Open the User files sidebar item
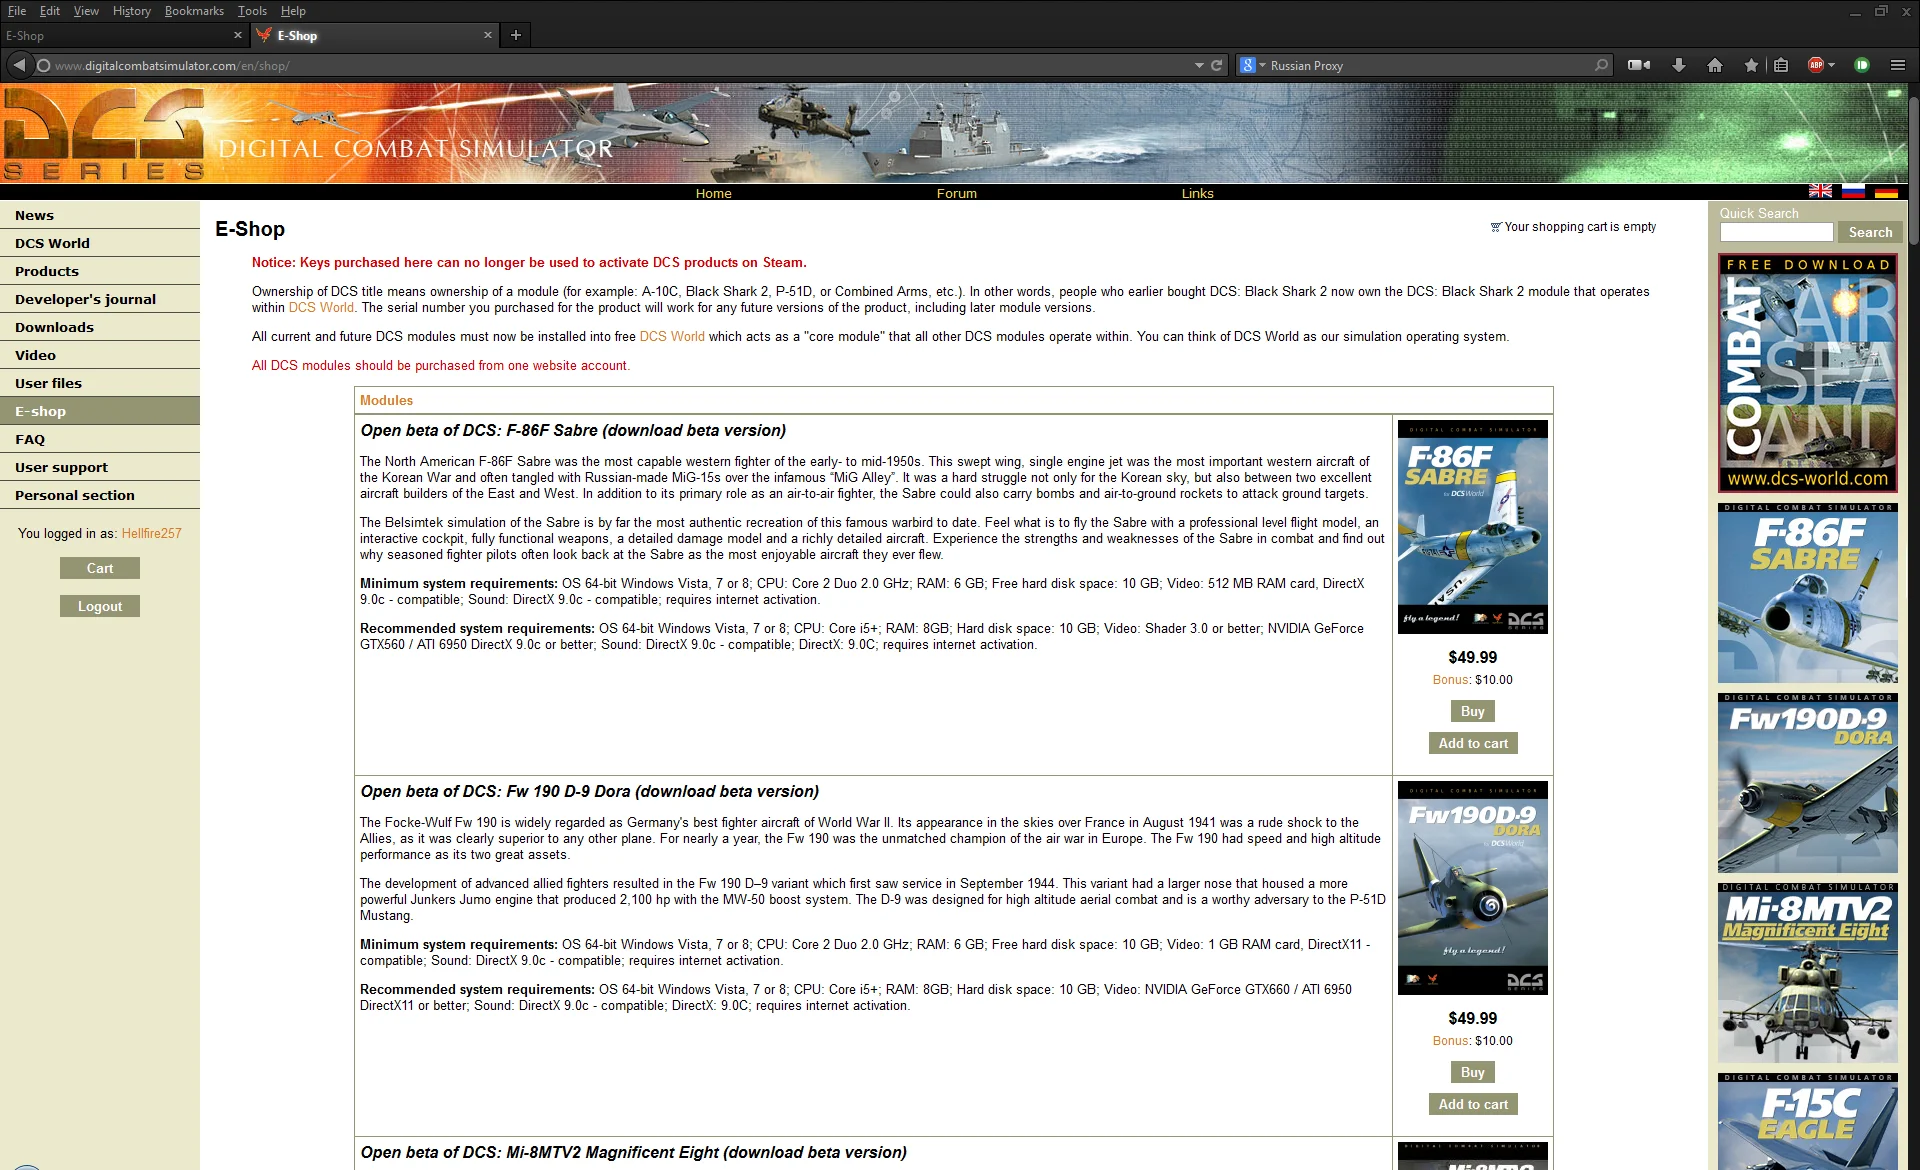The height and width of the screenshot is (1170, 1920). (x=100, y=383)
